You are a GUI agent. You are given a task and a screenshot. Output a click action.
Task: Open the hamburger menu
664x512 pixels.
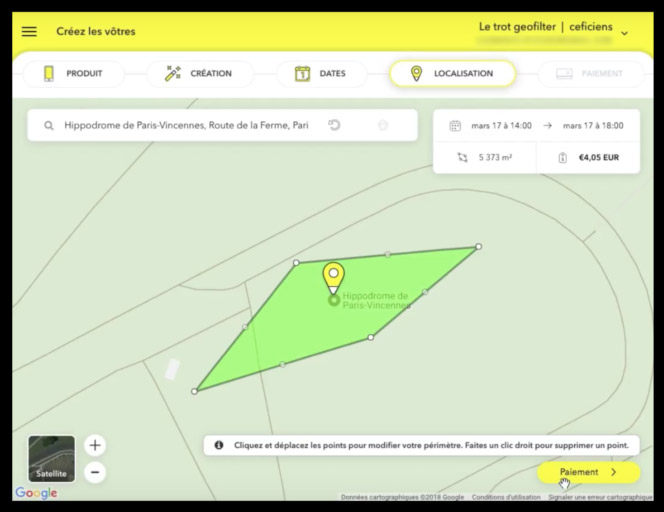(29, 31)
